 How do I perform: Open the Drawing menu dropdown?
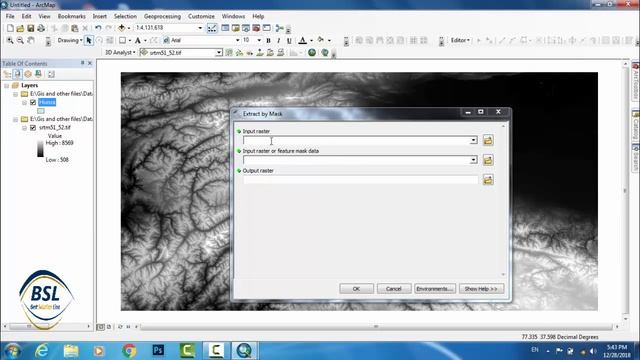click(x=70, y=40)
